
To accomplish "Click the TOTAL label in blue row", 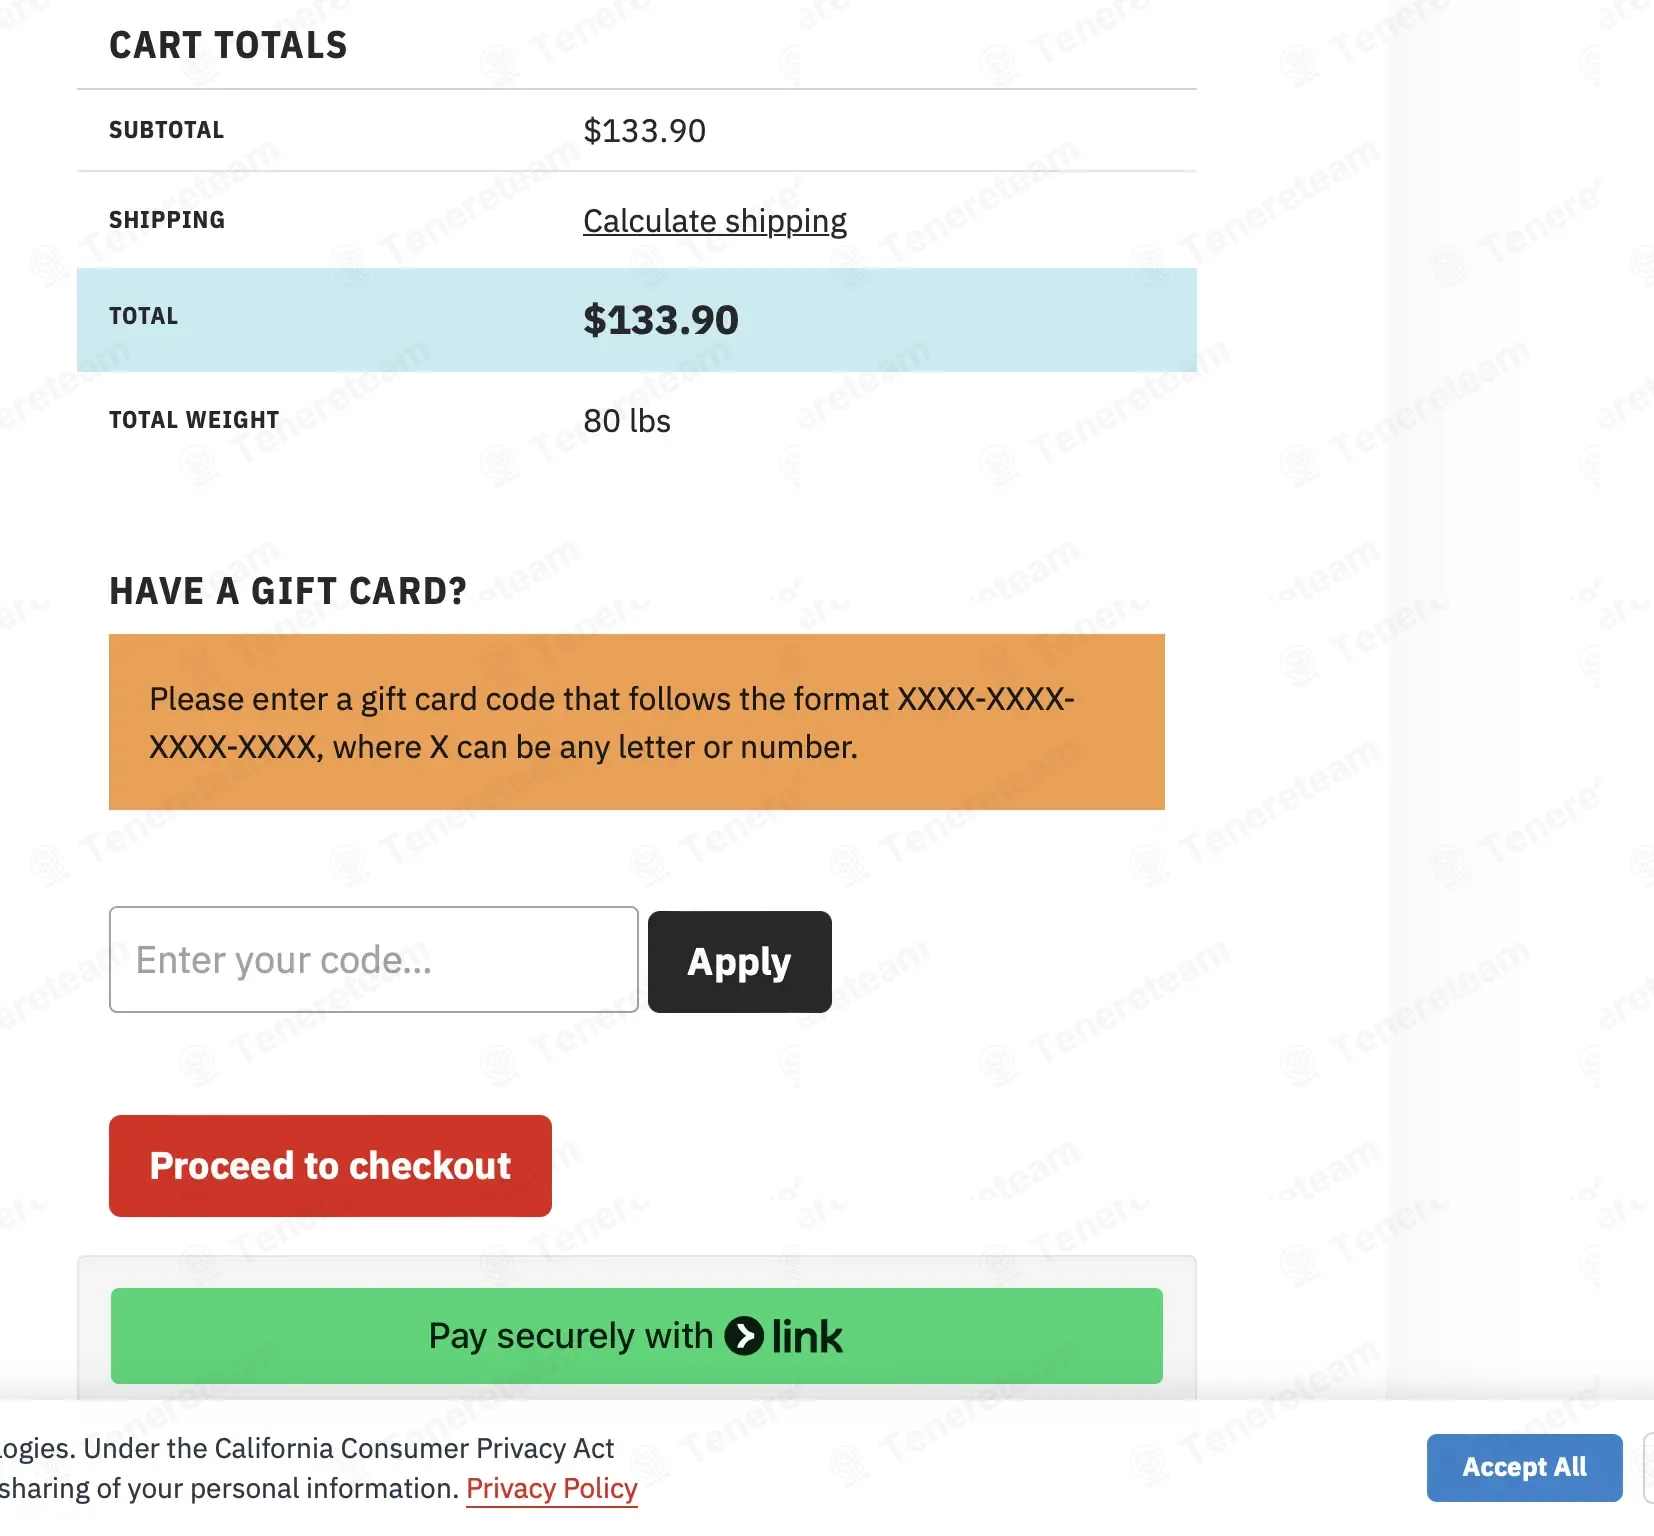I will coord(143,316).
